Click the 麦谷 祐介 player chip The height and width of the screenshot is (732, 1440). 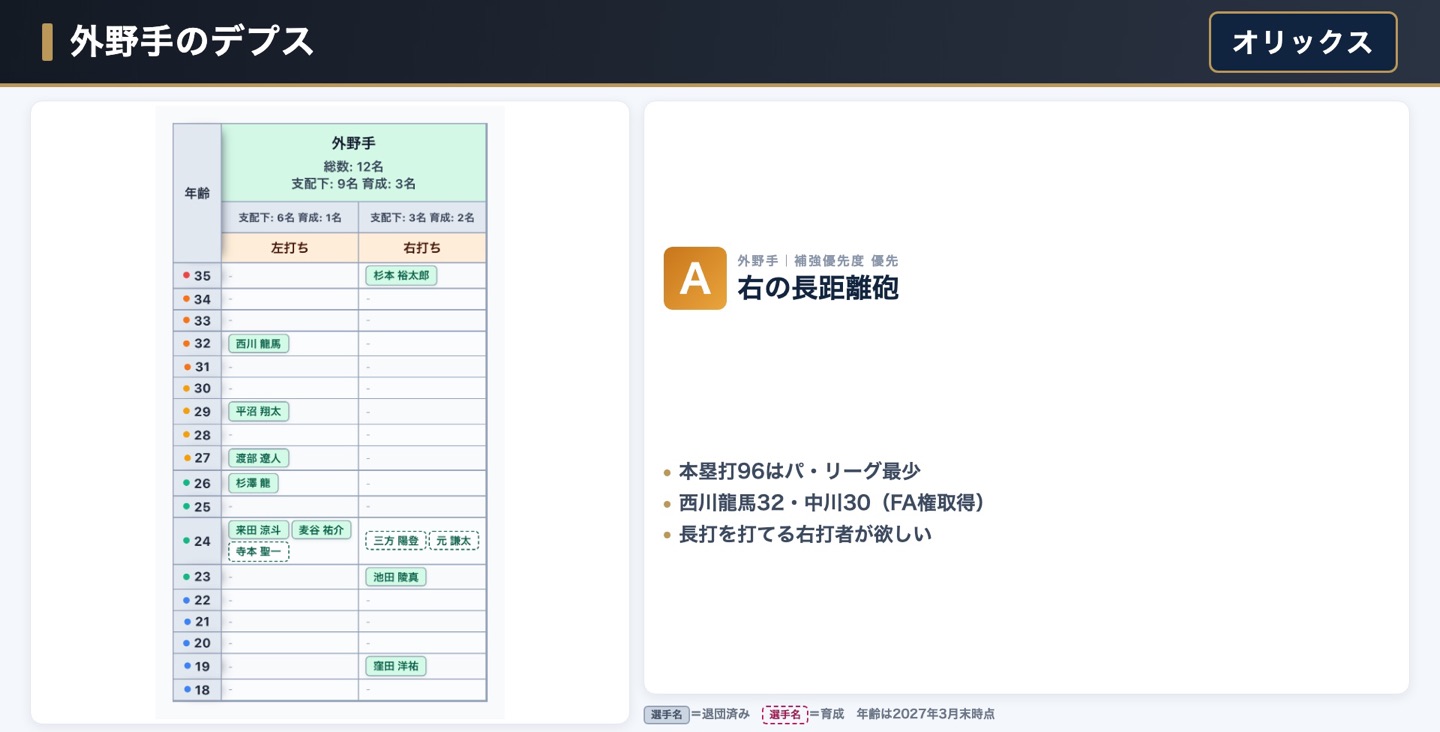click(321, 530)
